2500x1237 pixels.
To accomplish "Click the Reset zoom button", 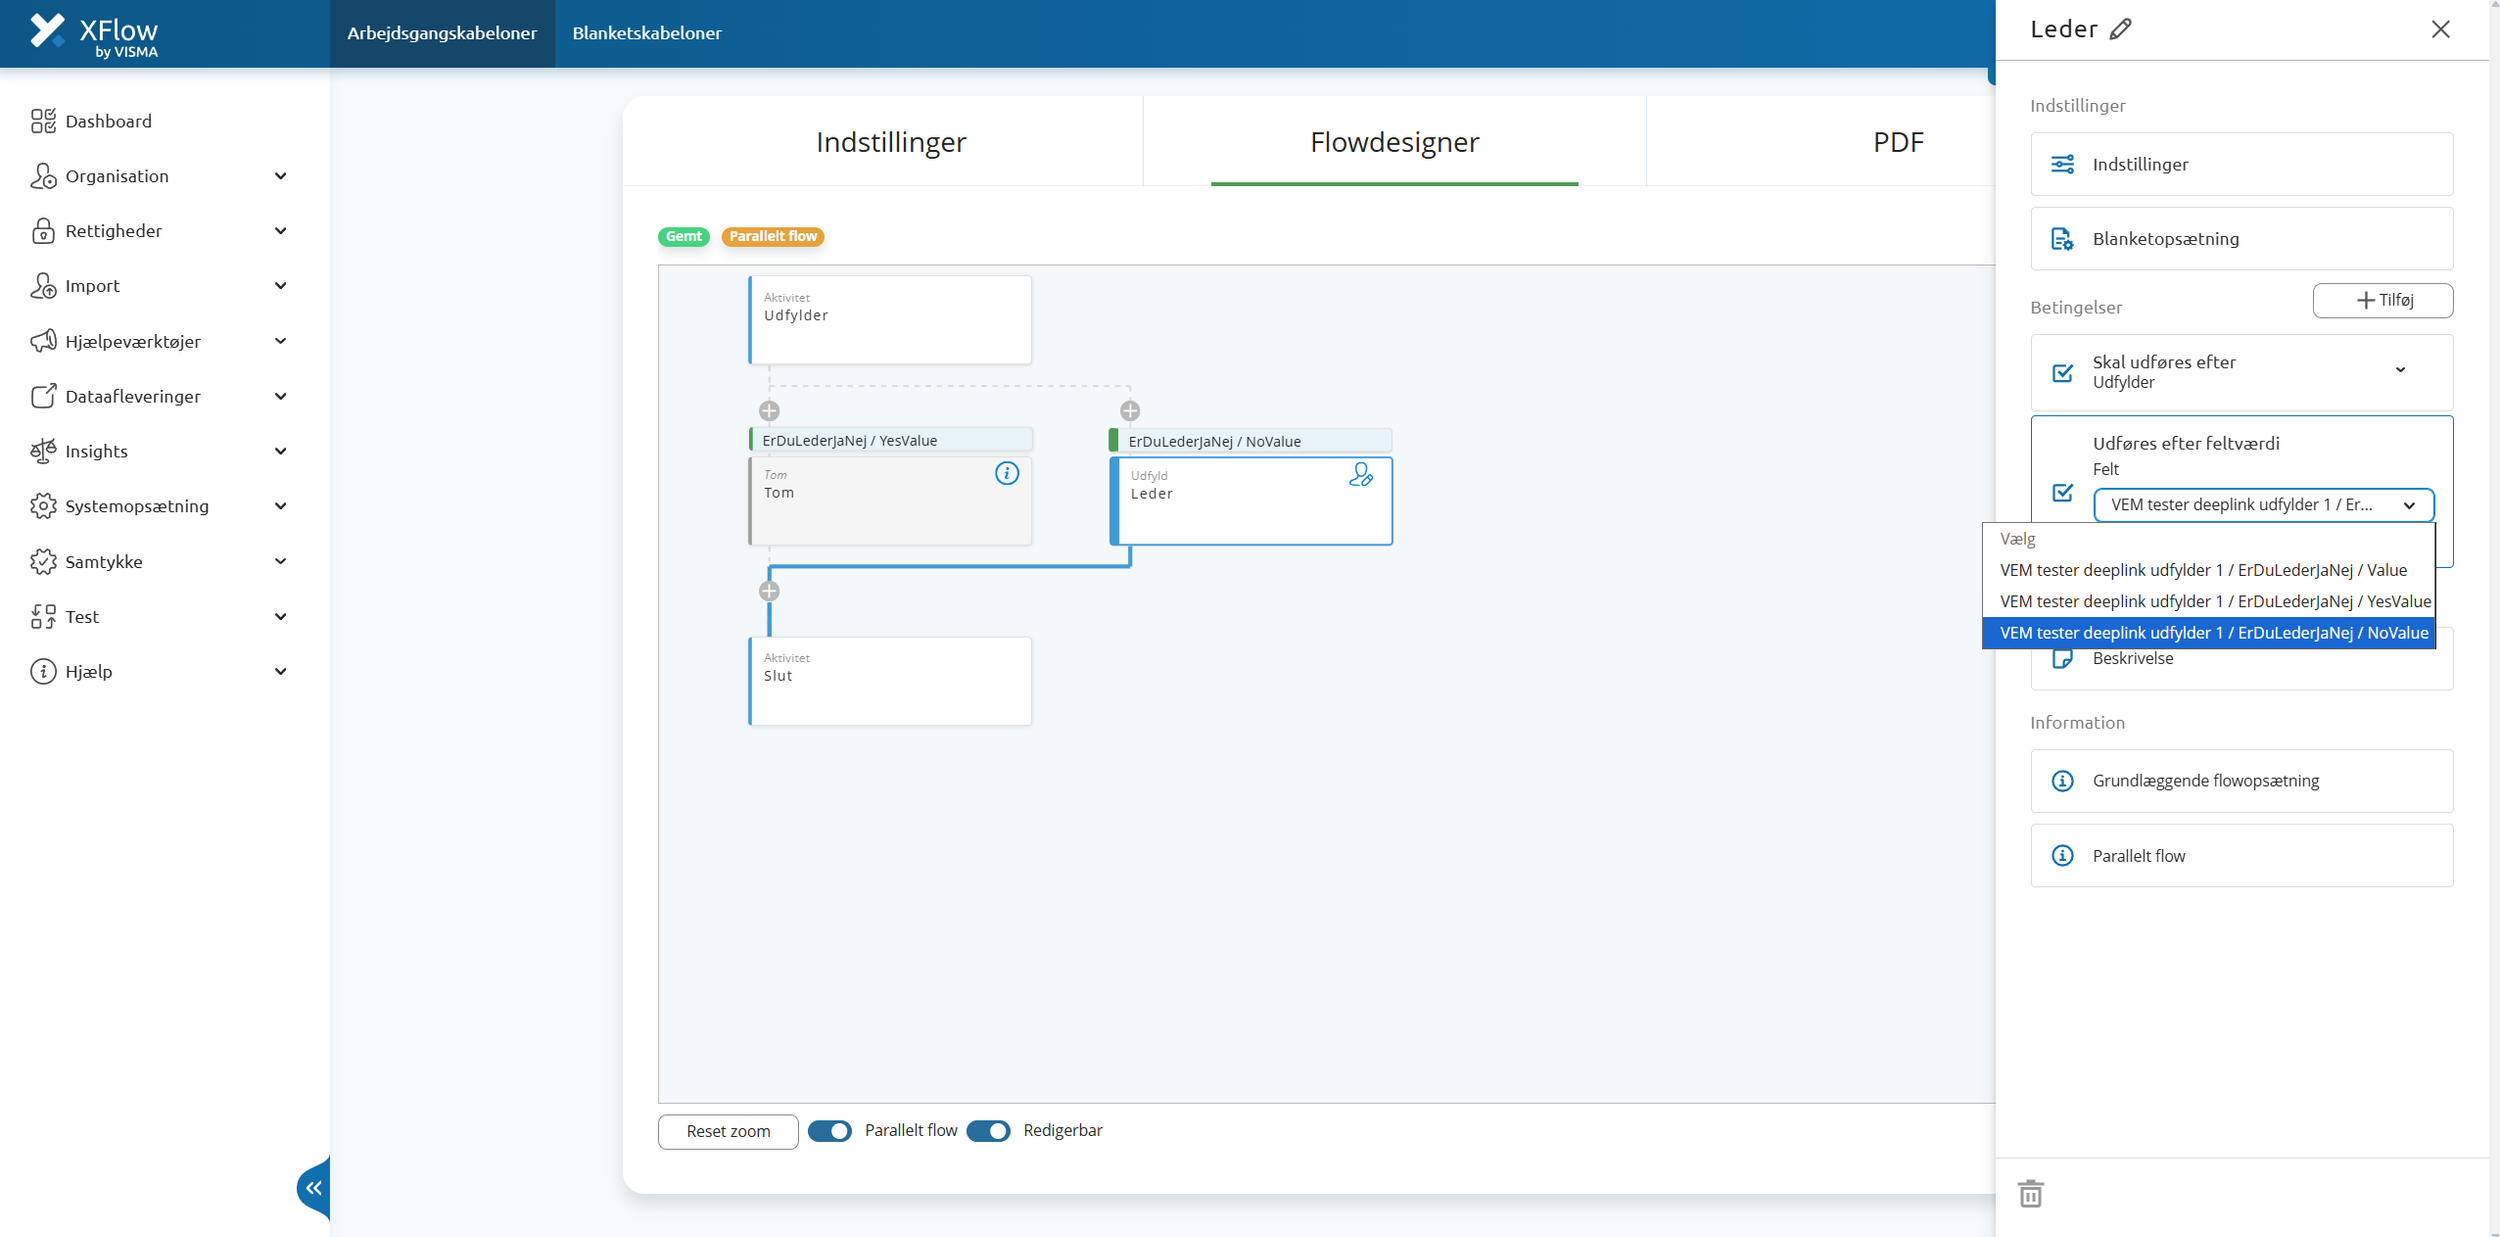I will pyautogui.click(x=728, y=1131).
